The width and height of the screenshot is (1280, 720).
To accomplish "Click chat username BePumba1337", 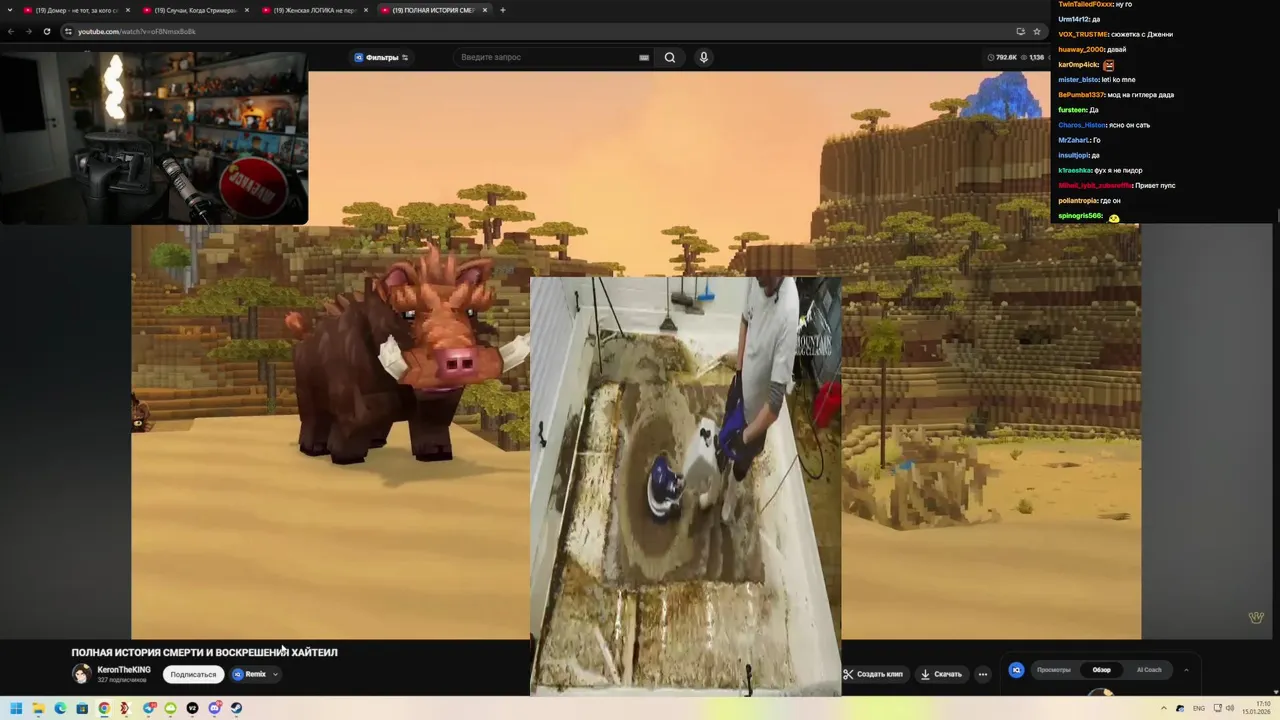I will [x=1082, y=94].
